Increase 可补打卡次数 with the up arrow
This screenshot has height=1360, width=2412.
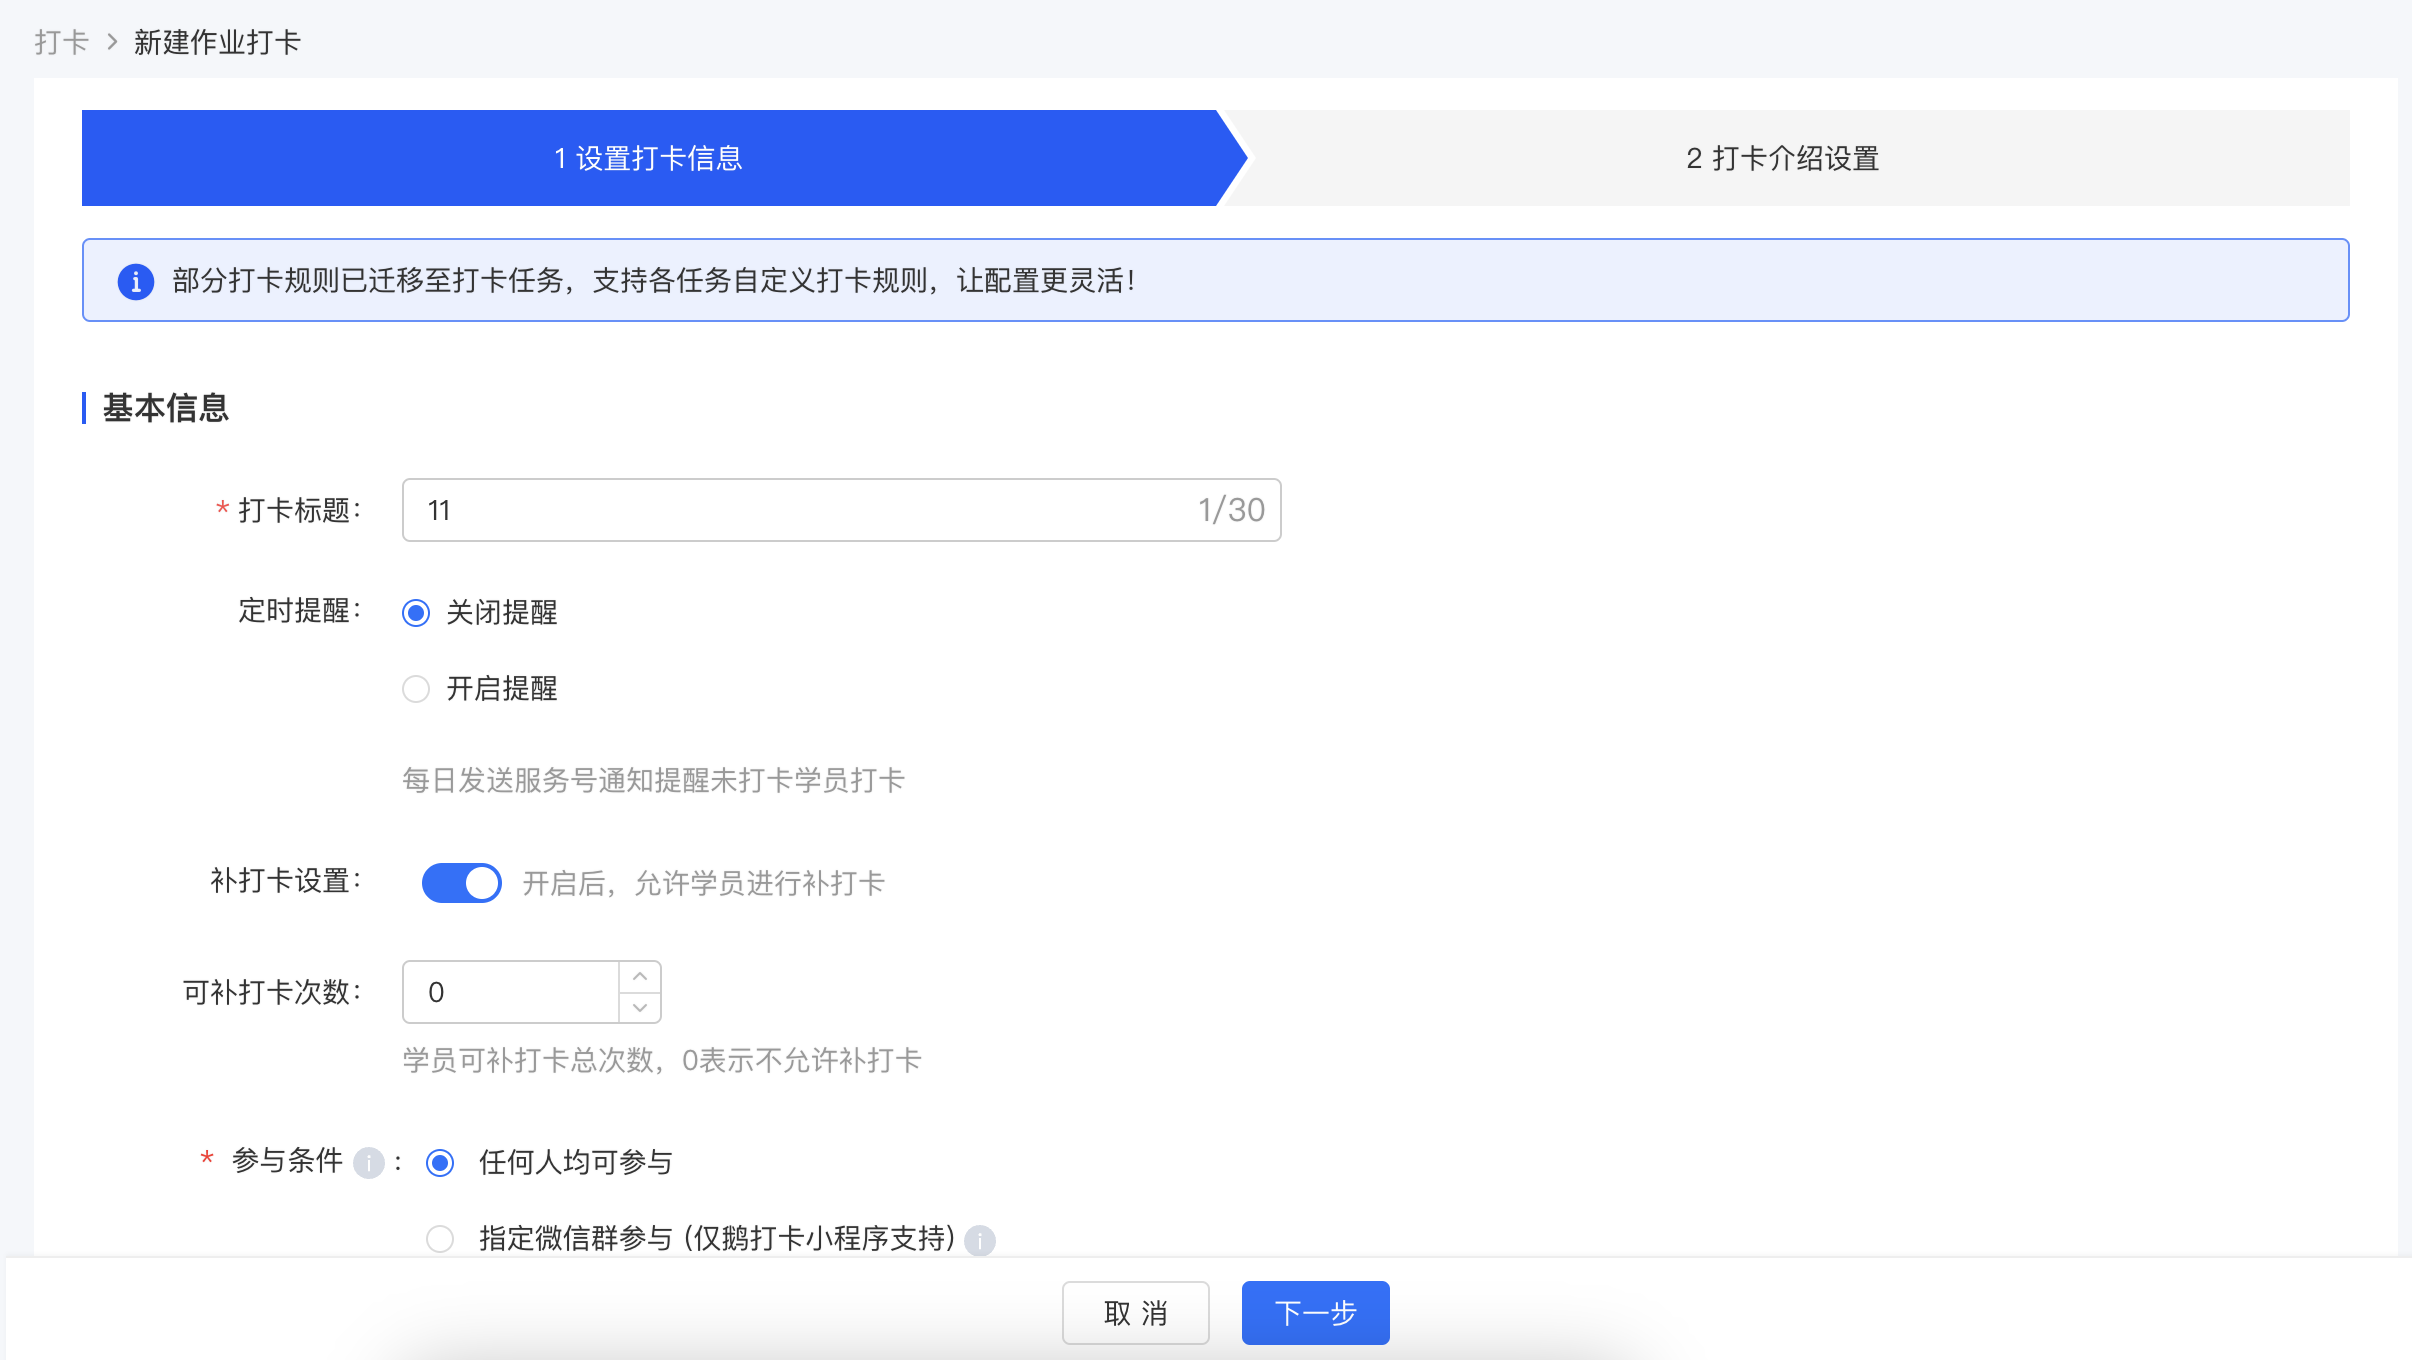(640, 977)
